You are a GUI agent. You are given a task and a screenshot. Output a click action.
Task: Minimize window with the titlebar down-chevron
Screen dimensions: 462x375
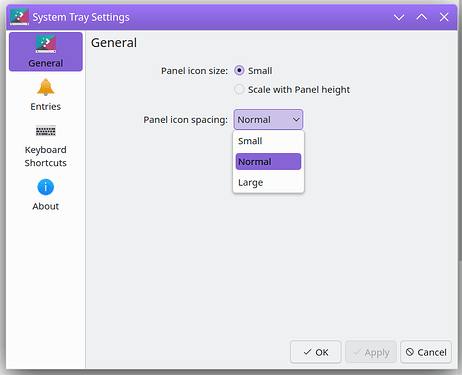[x=399, y=17]
